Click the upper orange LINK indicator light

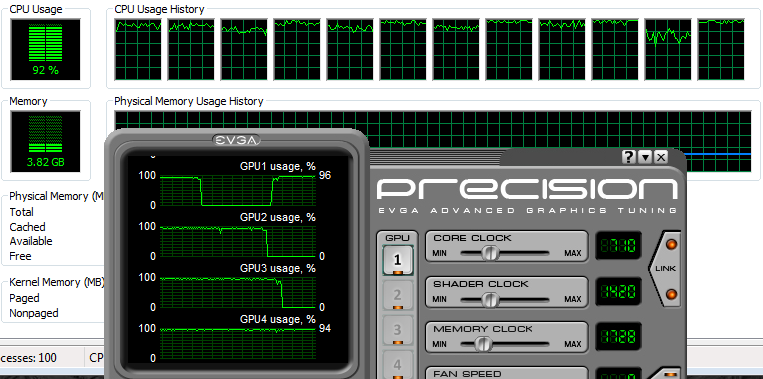[x=671, y=245]
